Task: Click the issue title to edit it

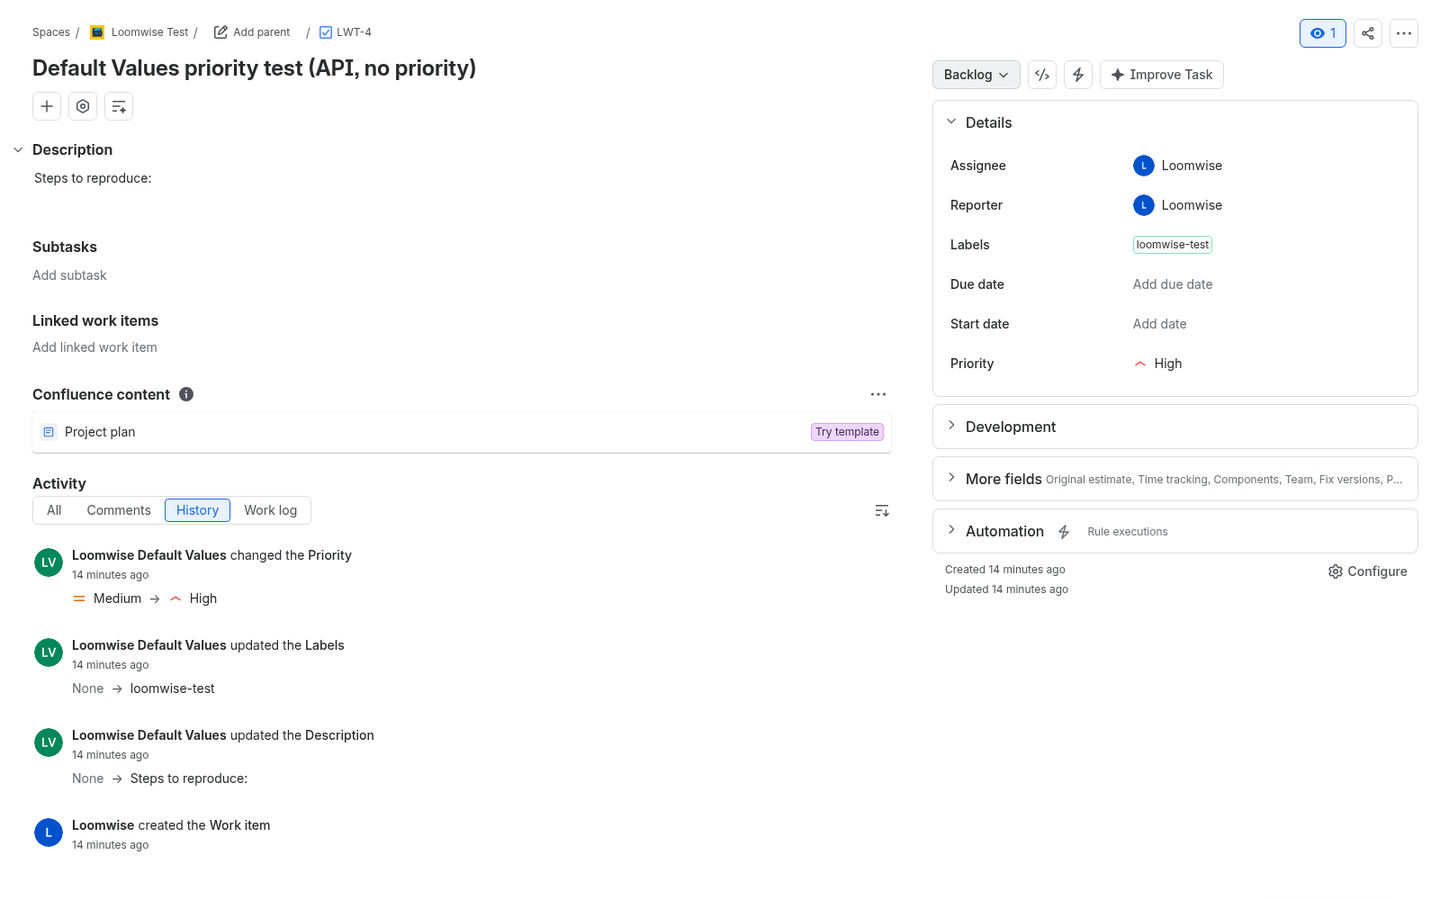Action: pyautogui.click(x=254, y=68)
